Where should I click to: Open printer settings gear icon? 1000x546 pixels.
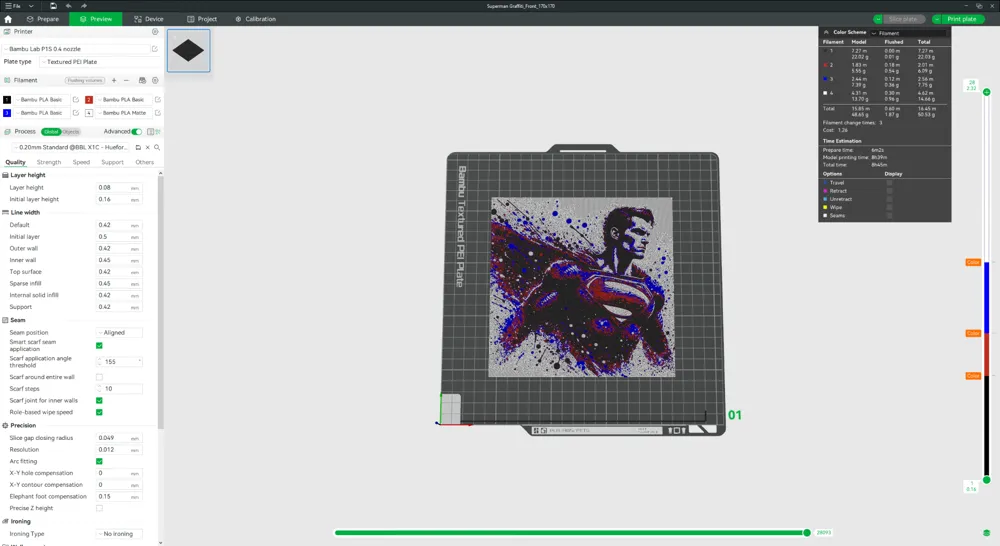[154, 32]
